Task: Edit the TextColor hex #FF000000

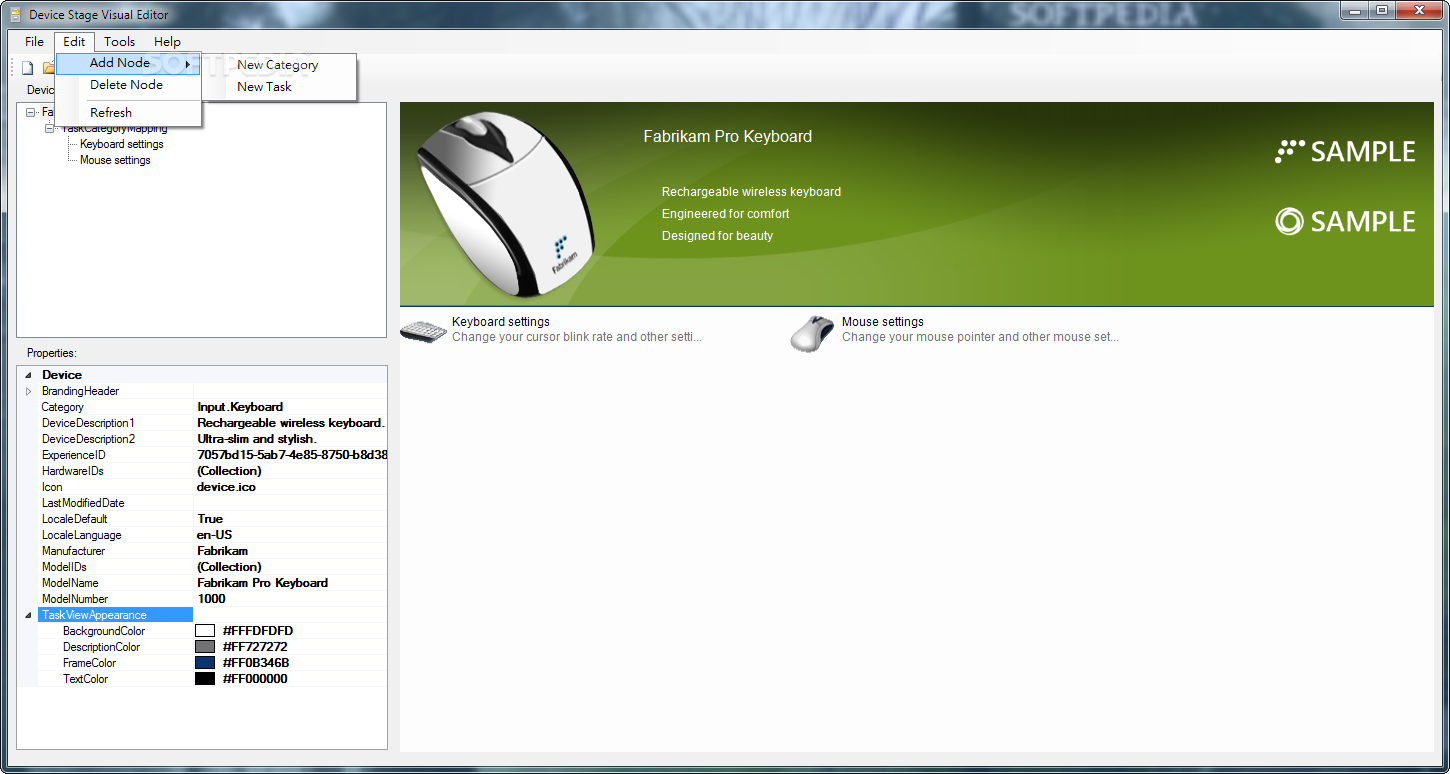Action: (255, 679)
